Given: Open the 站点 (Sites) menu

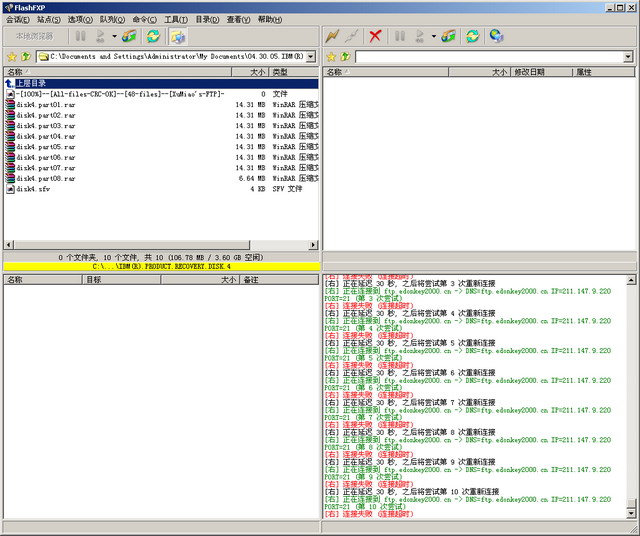Looking at the screenshot, I should coord(48,19).
